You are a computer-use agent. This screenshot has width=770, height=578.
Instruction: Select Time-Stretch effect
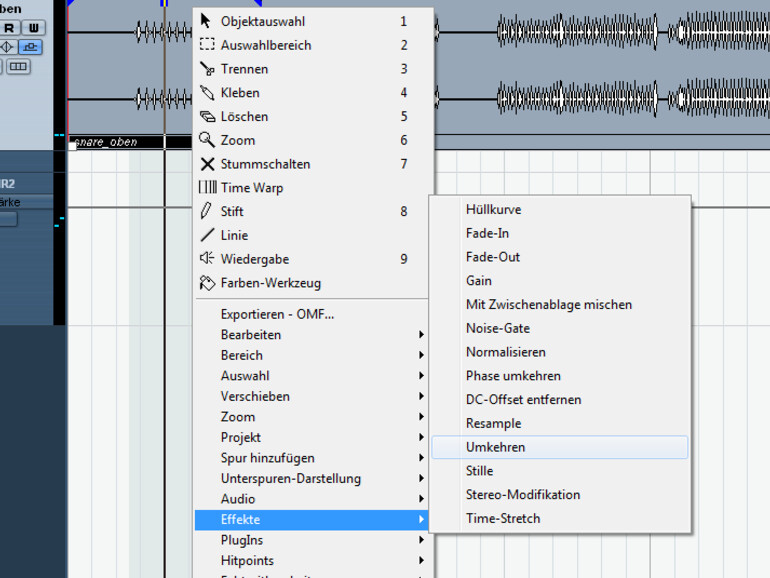tap(560, 519)
